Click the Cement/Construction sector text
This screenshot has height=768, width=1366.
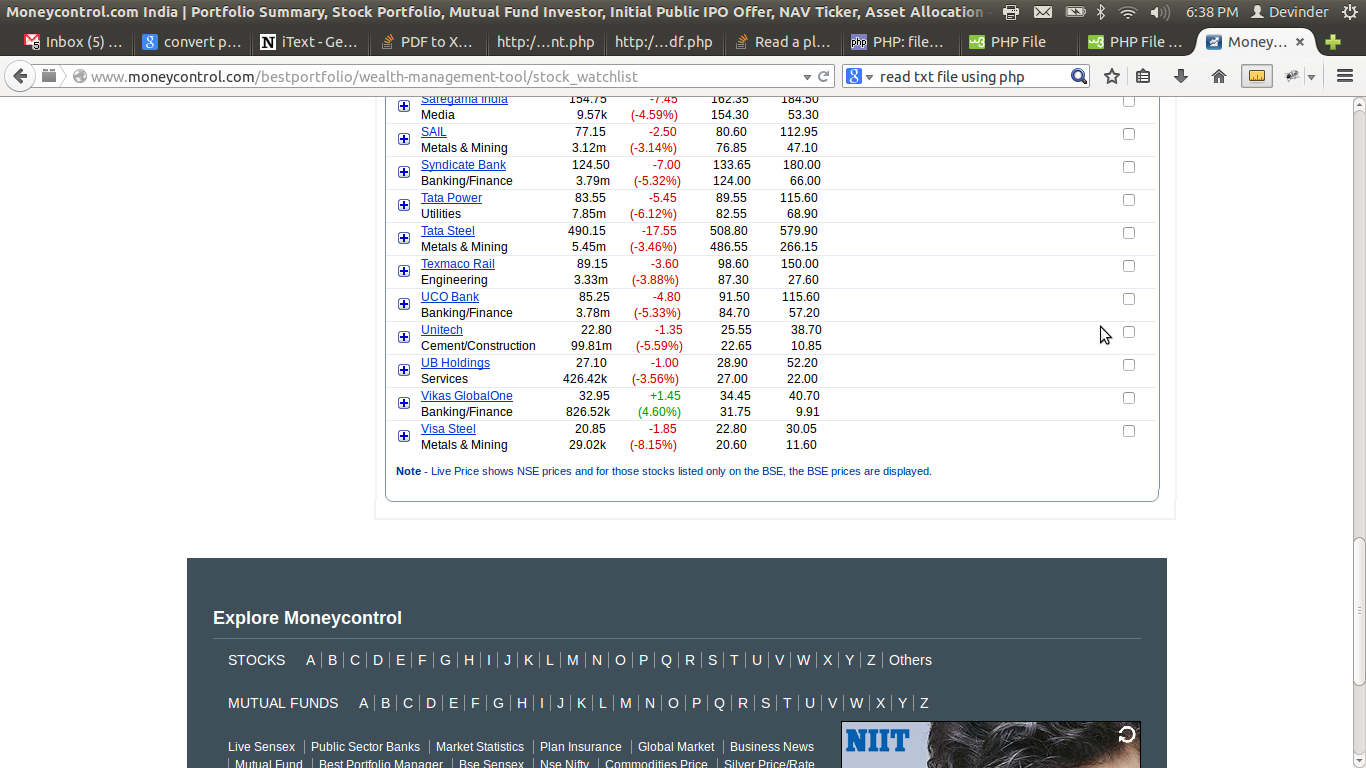coord(478,346)
